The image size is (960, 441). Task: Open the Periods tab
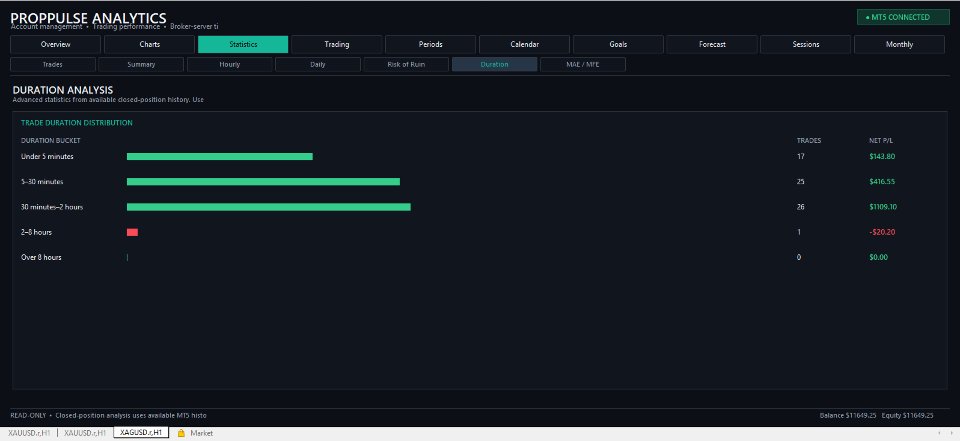[430, 44]
